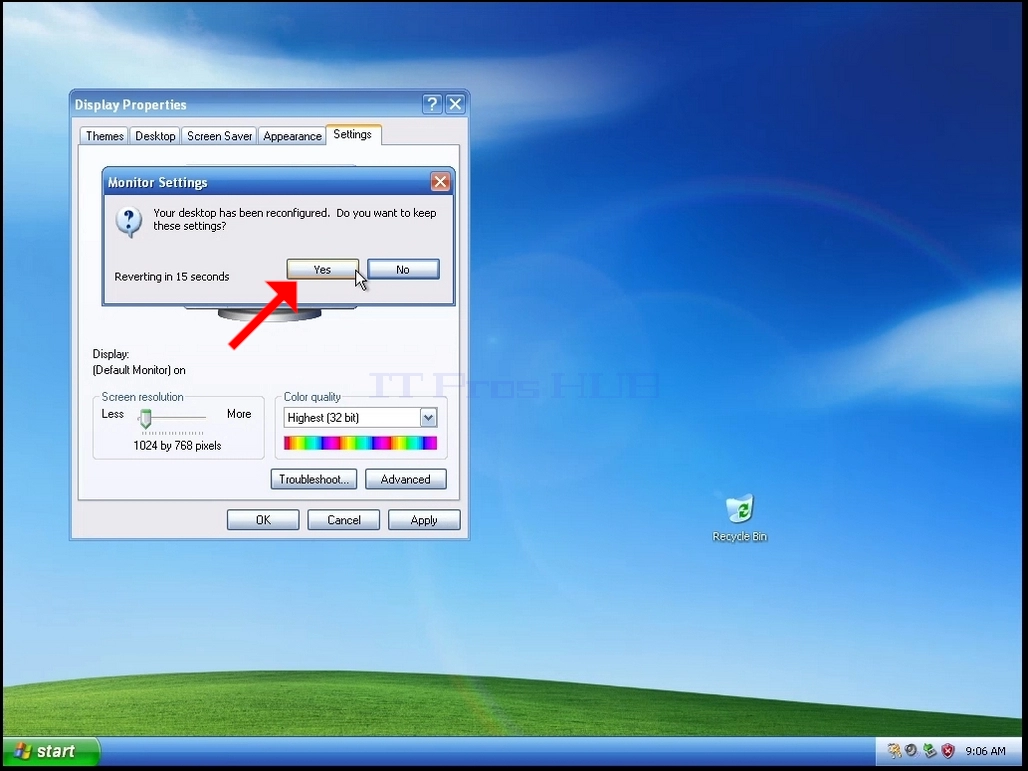Click the volume speaker tray icon

coord(911,750)
